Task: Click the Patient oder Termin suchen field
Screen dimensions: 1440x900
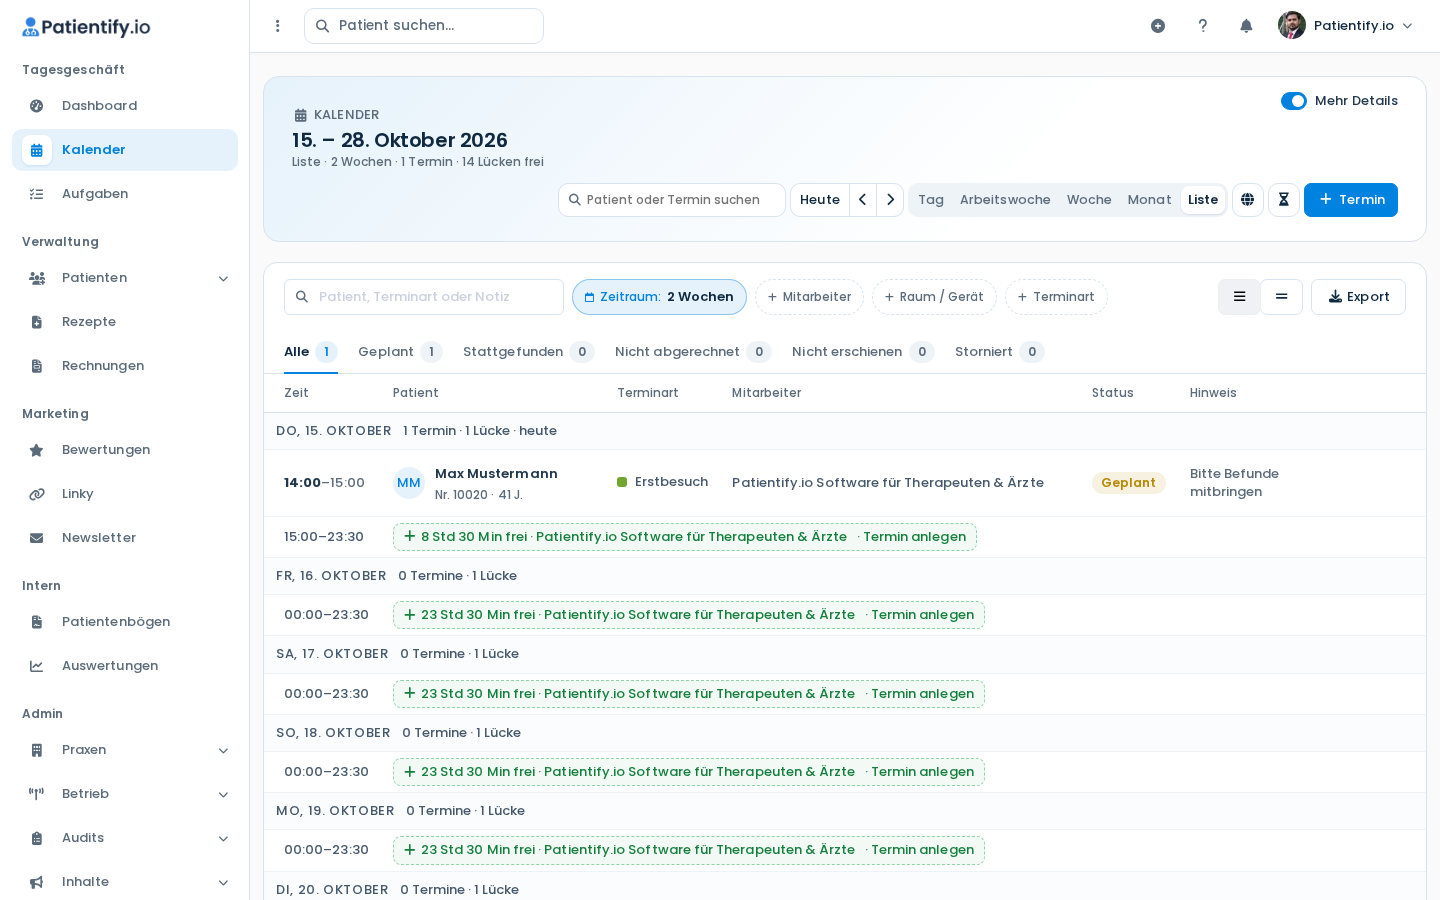Action: pyautogui.click(x=672, y=200)
